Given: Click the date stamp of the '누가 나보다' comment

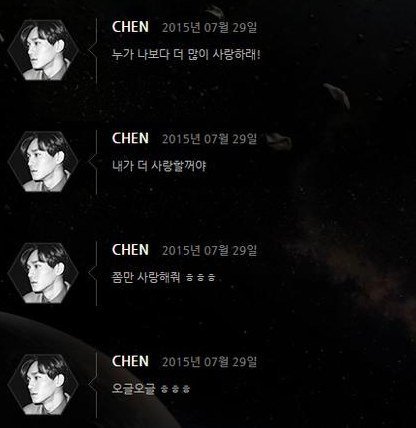Looking at the screenshot, I should point(209,28).
